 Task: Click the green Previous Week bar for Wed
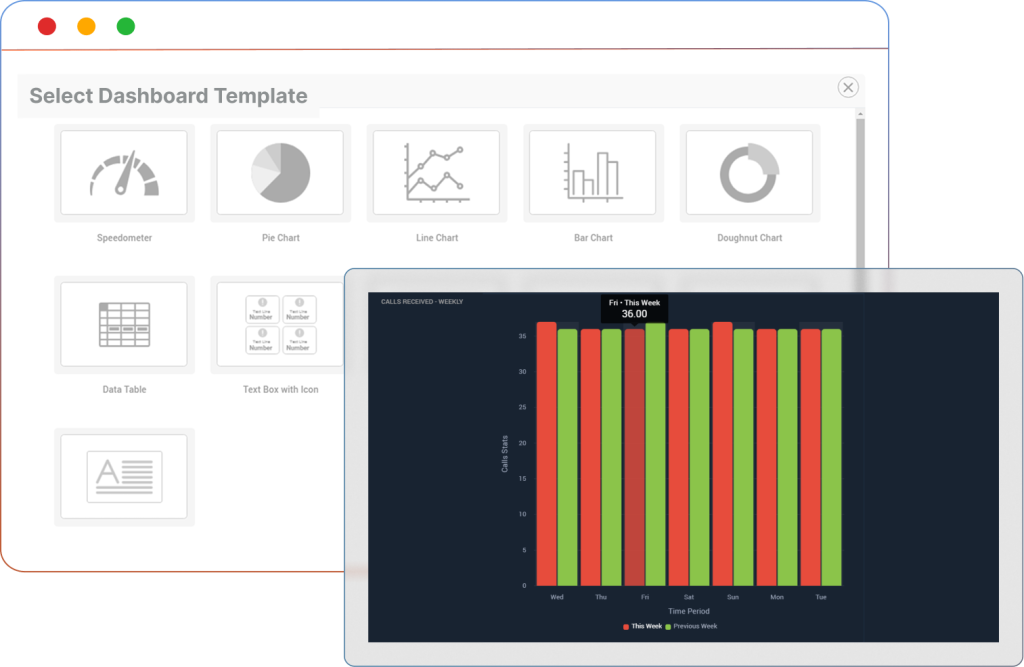click(x=567, y=456)
